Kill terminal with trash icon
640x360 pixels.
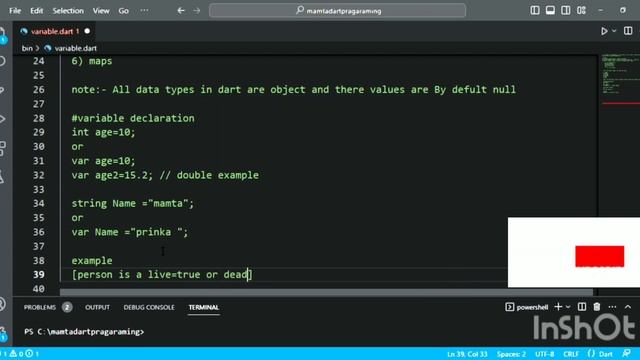tap(597, 307)
